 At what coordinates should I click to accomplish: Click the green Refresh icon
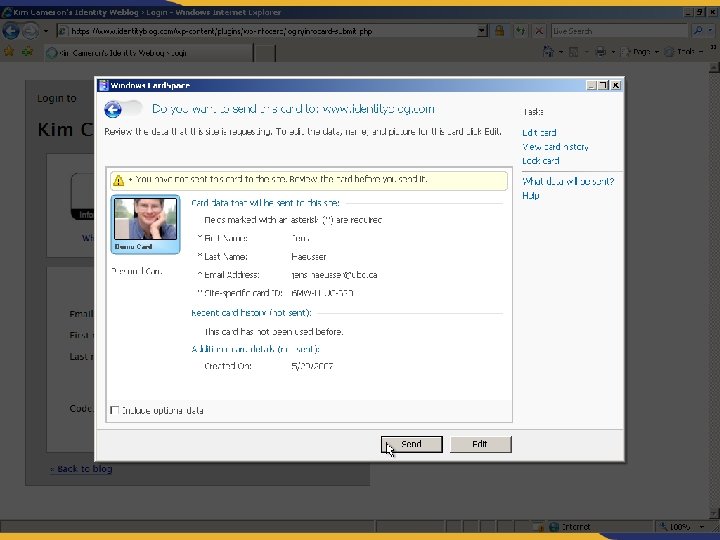point(520,31)
